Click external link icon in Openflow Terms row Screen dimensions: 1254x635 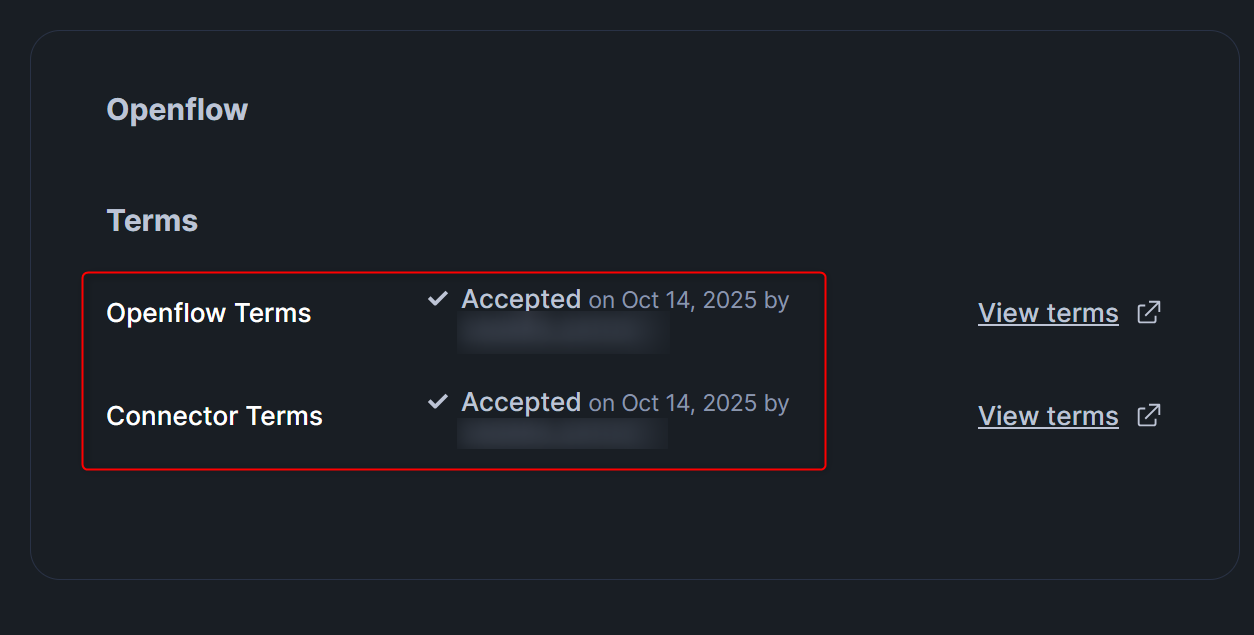tap(1149, 312)
